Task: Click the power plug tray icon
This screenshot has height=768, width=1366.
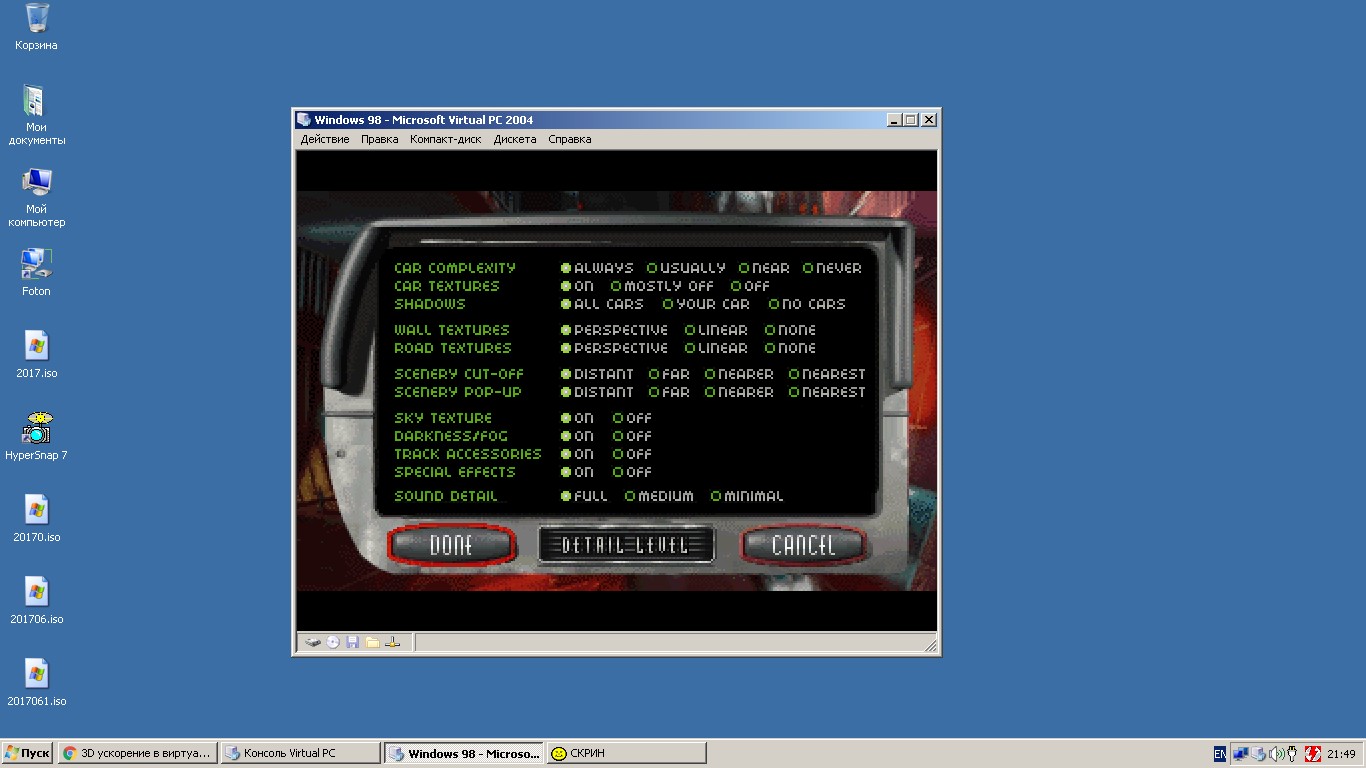Action: [1292, 754]
